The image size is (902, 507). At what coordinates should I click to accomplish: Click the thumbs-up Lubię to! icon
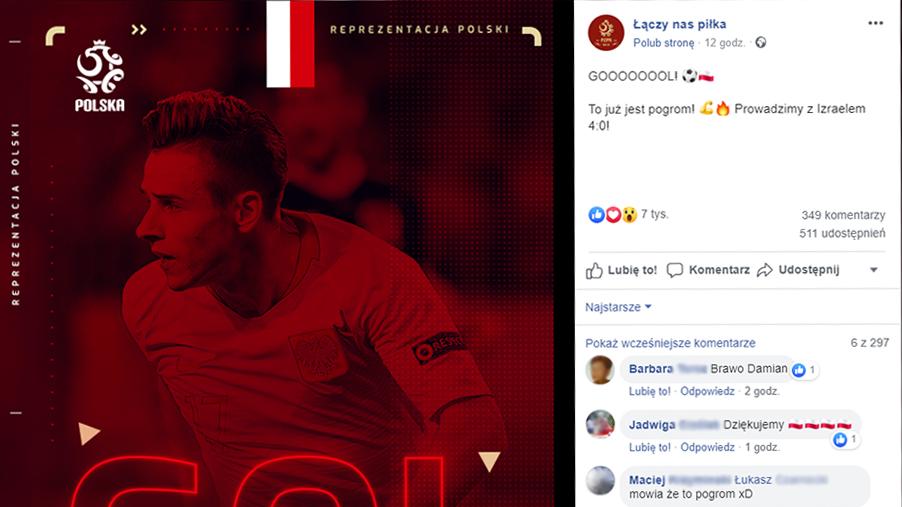click(x=594, y=270)
